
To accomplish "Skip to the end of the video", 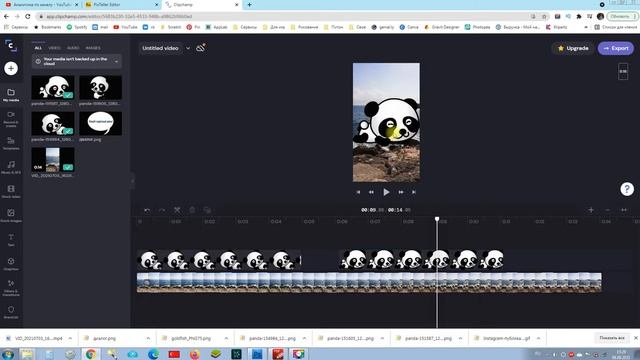I will click(414, 192).
